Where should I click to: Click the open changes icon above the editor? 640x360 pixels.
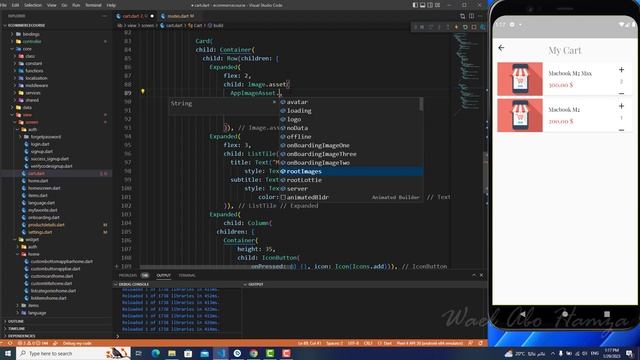click(462, 16)
